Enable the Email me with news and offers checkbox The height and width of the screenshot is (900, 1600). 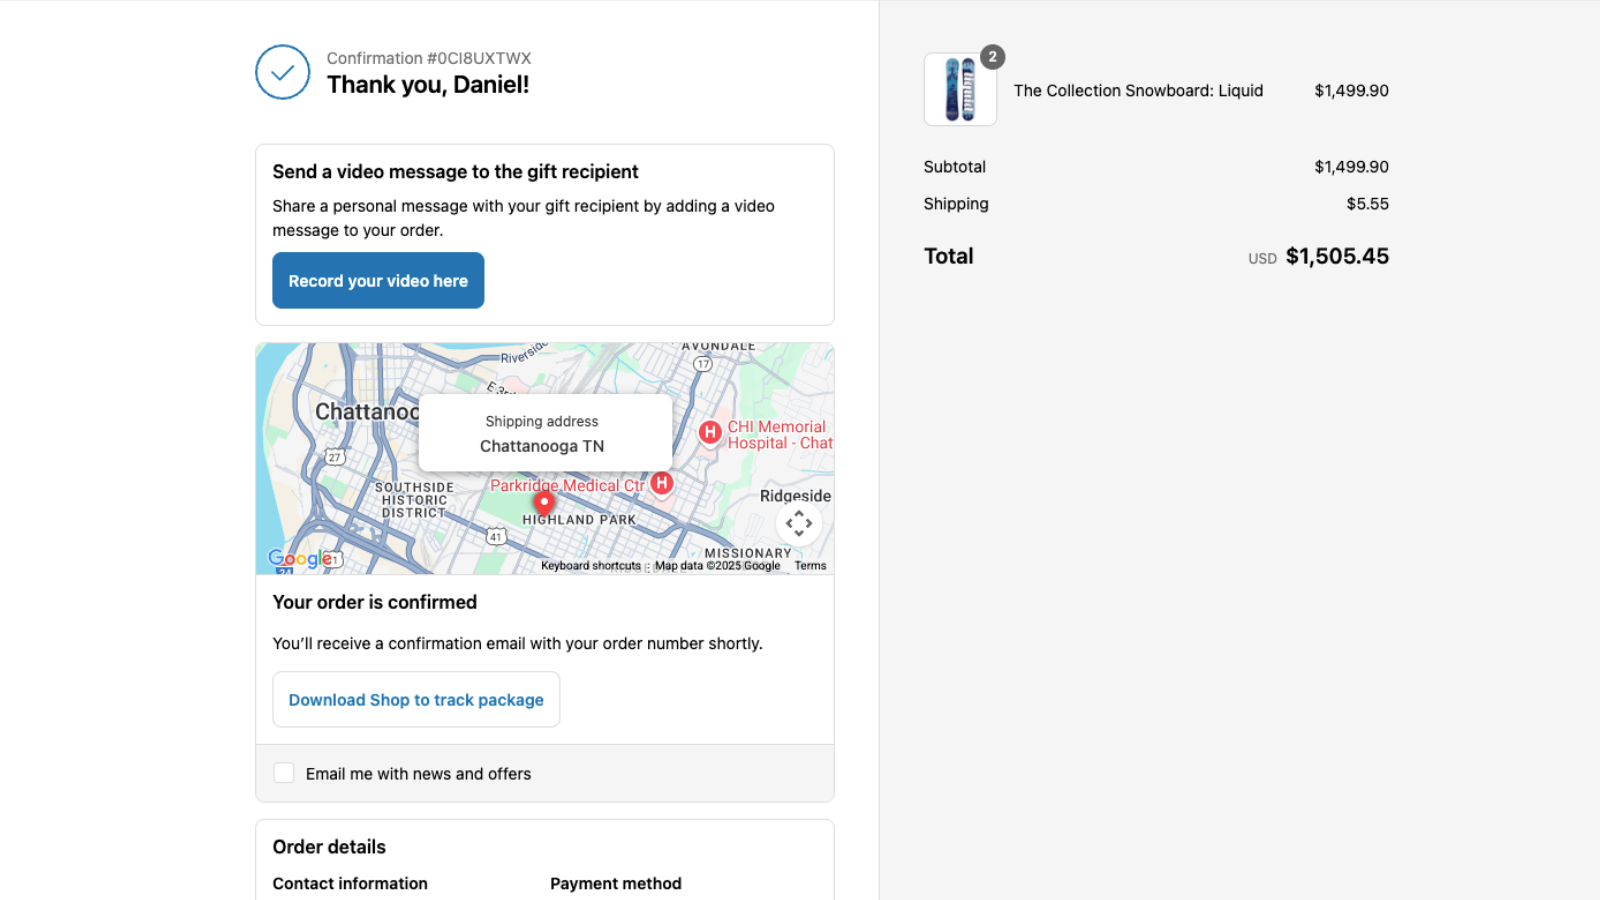[284, 772]
